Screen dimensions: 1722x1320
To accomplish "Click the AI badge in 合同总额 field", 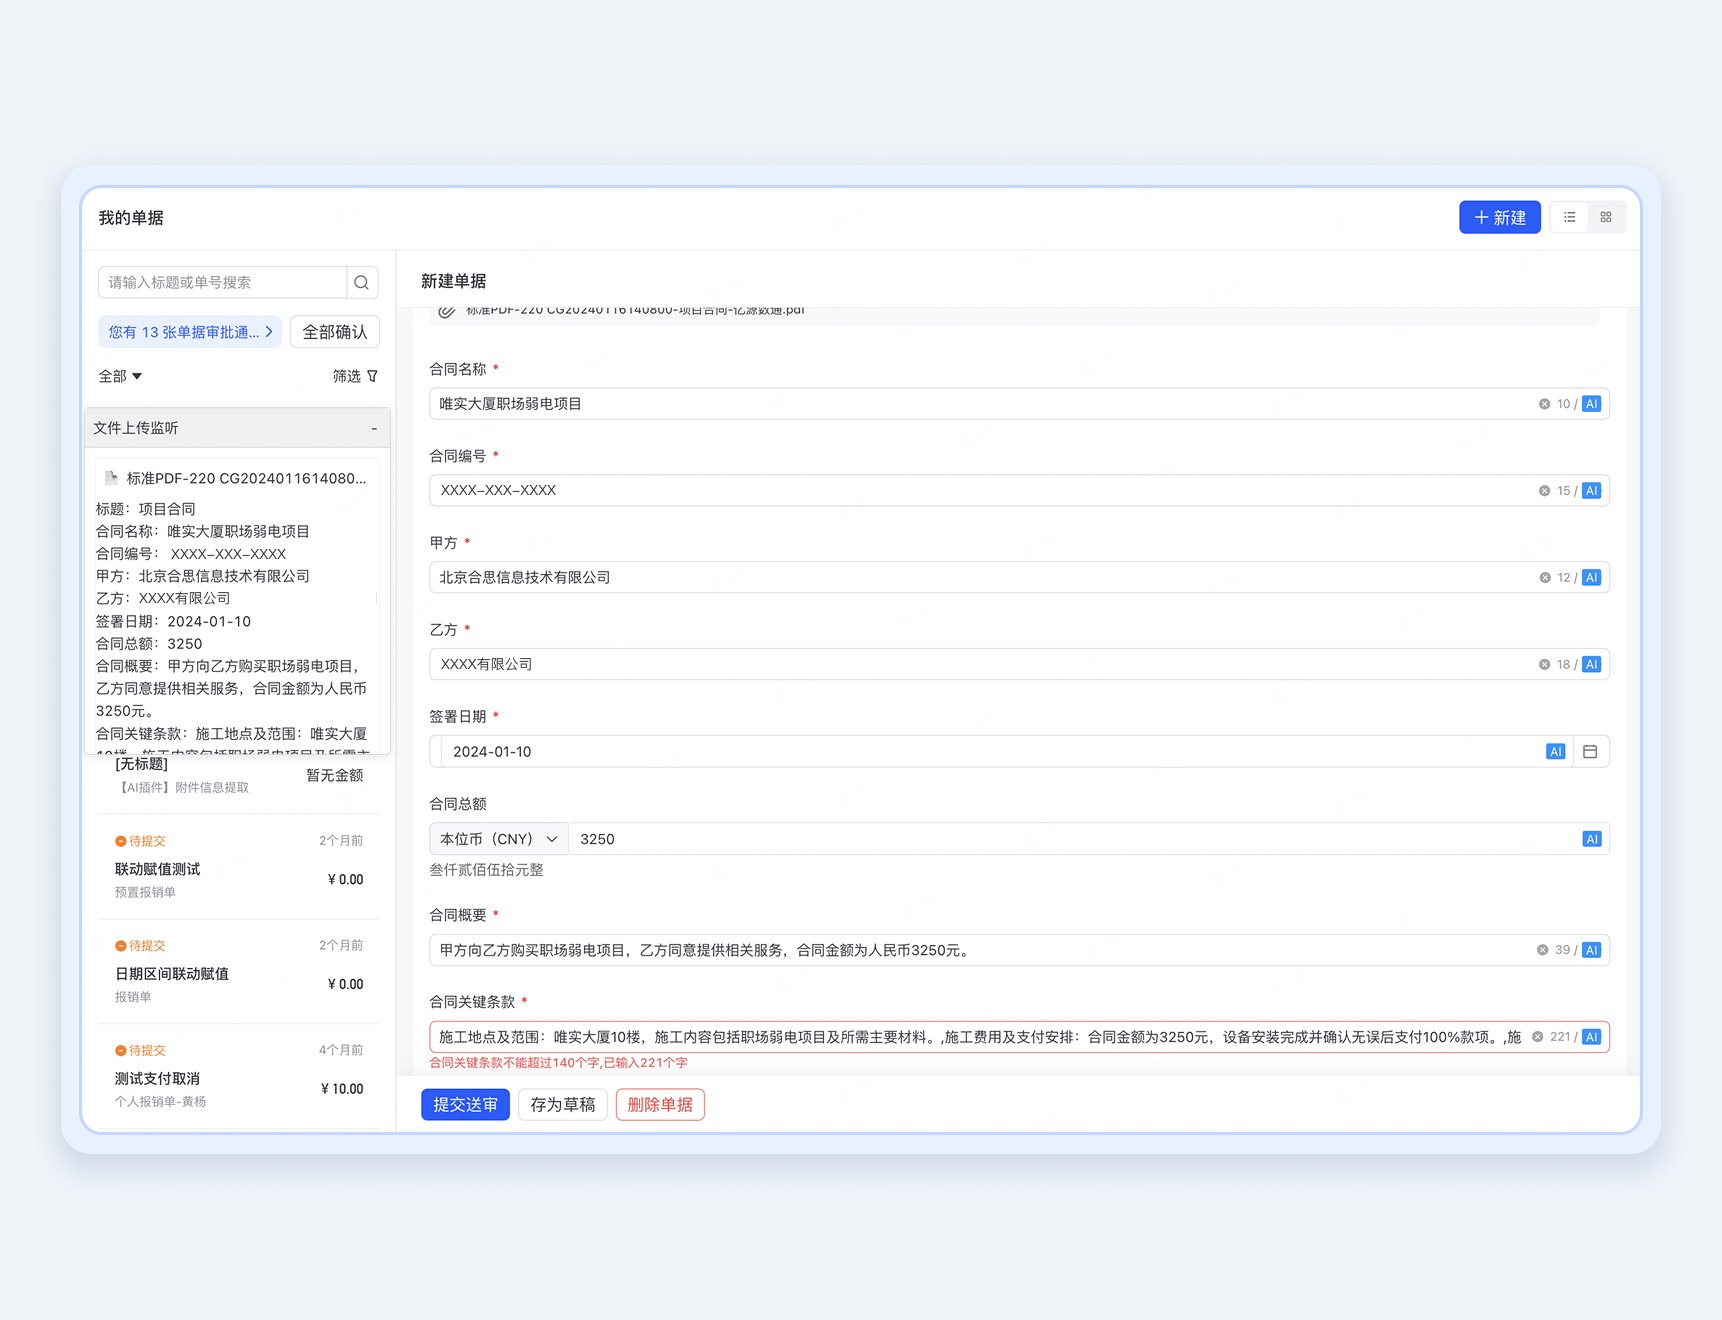I will (1591, 839).
